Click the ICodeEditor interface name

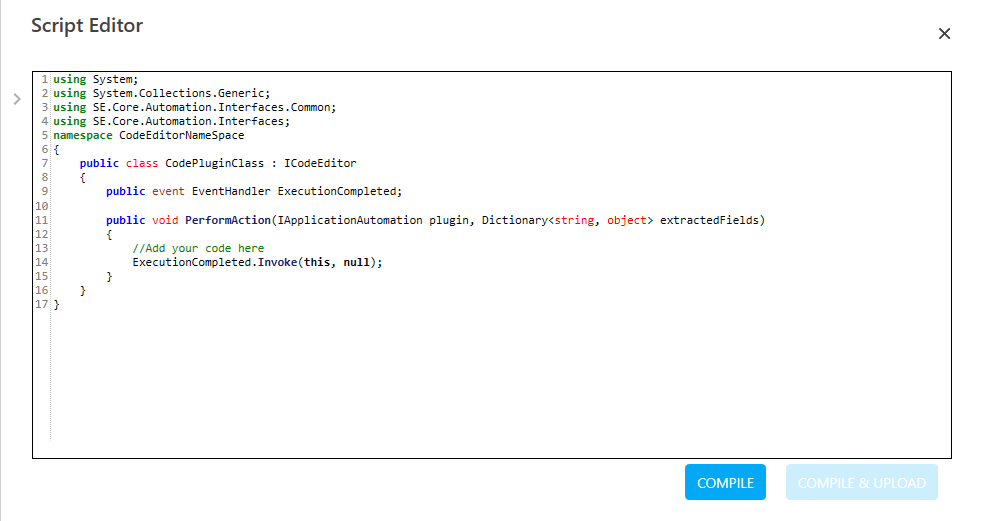320,163
